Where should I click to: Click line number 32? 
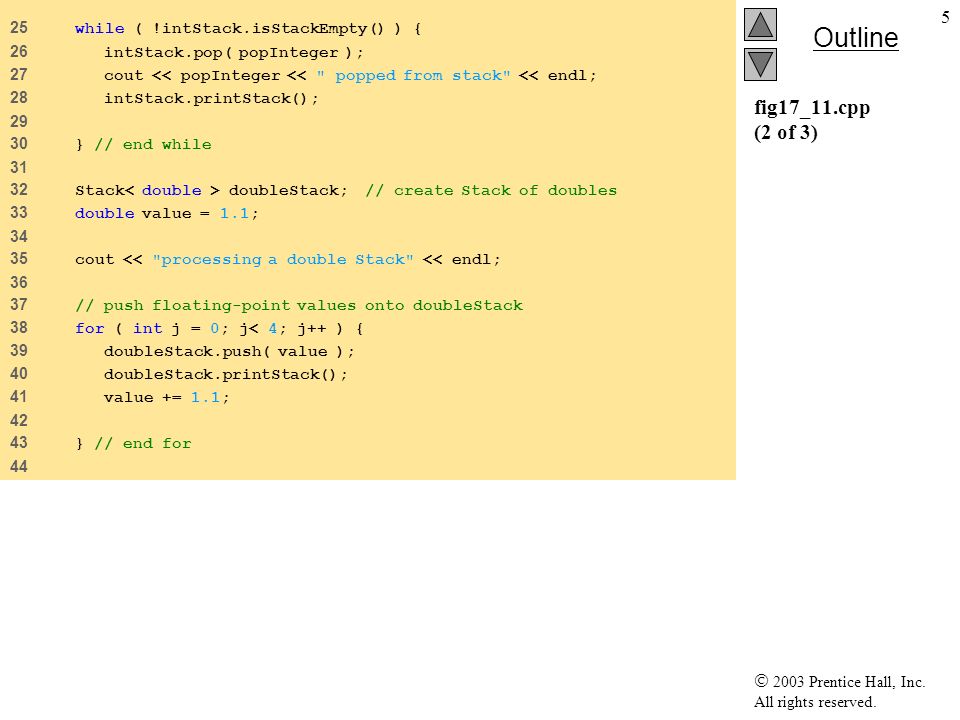(x=19, y=190)
